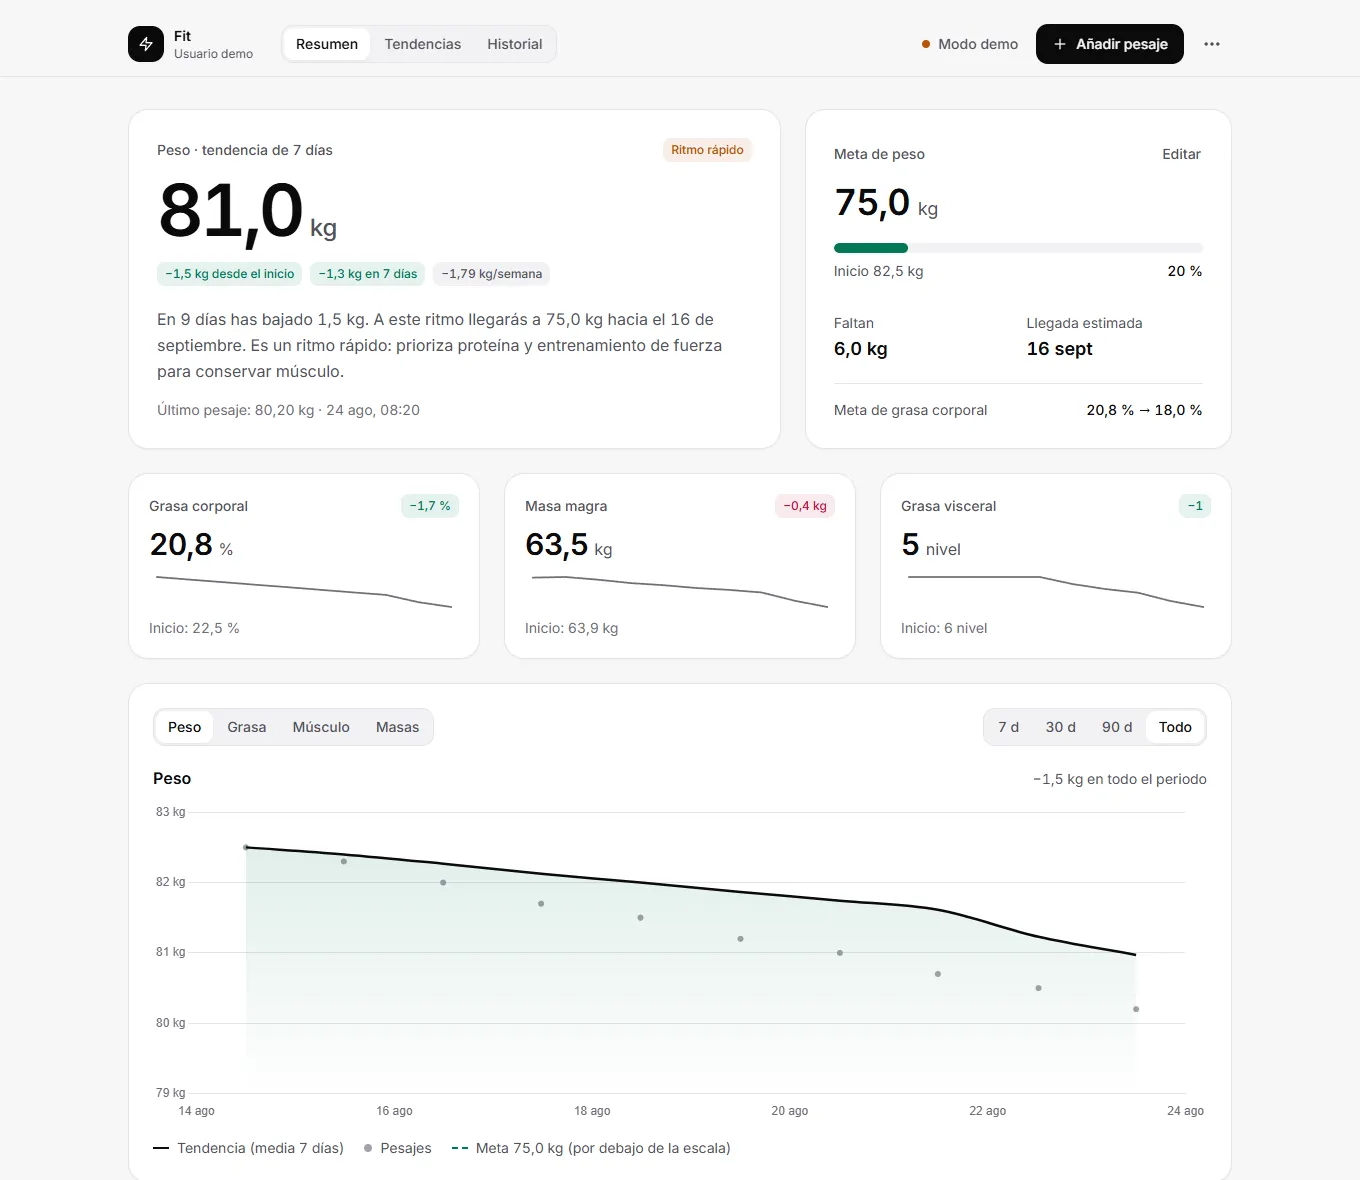Click the −1,5 kg desde el inicio chip
The height and width of the screenshot is (1180, 1360).
(230, 274)
